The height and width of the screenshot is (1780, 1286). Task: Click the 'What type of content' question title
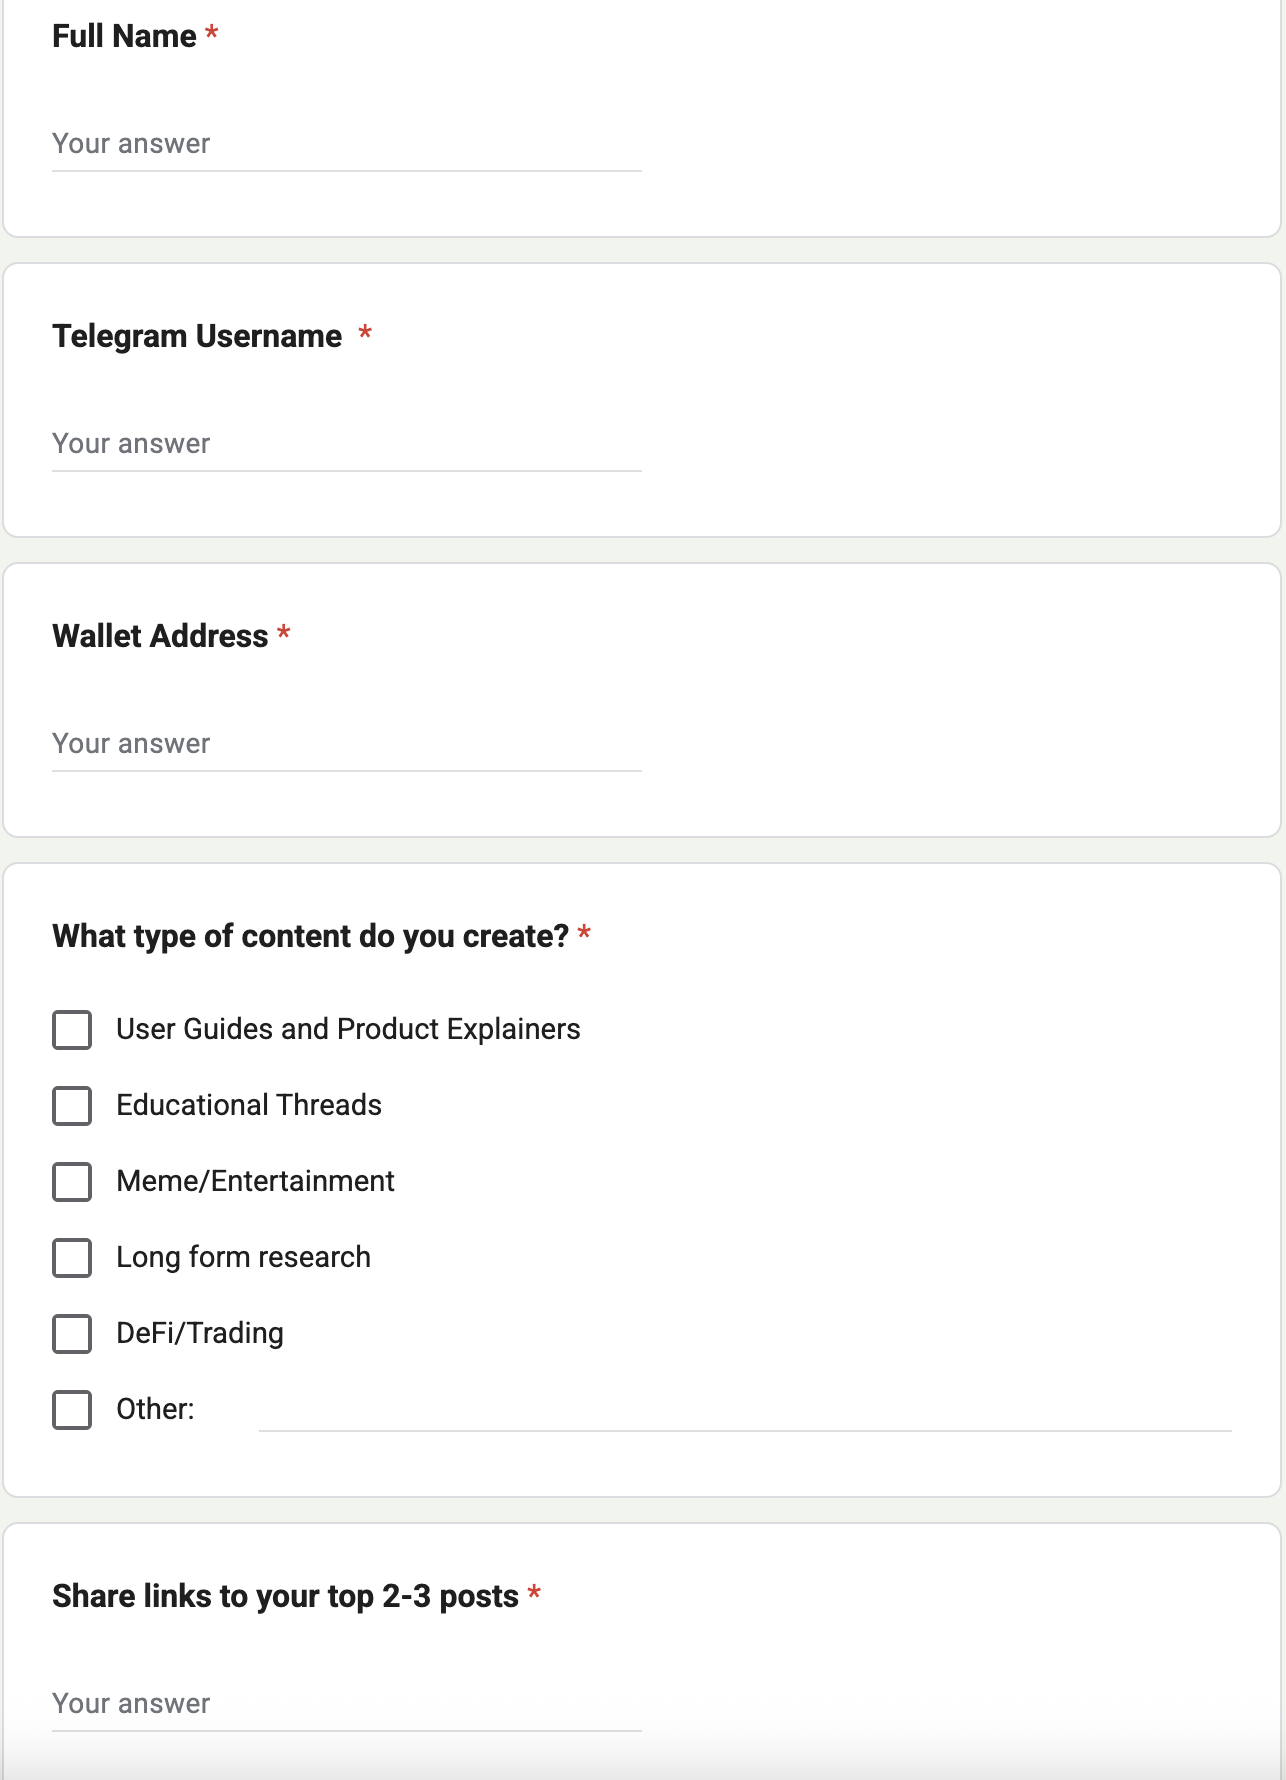(x=310, y=936)
